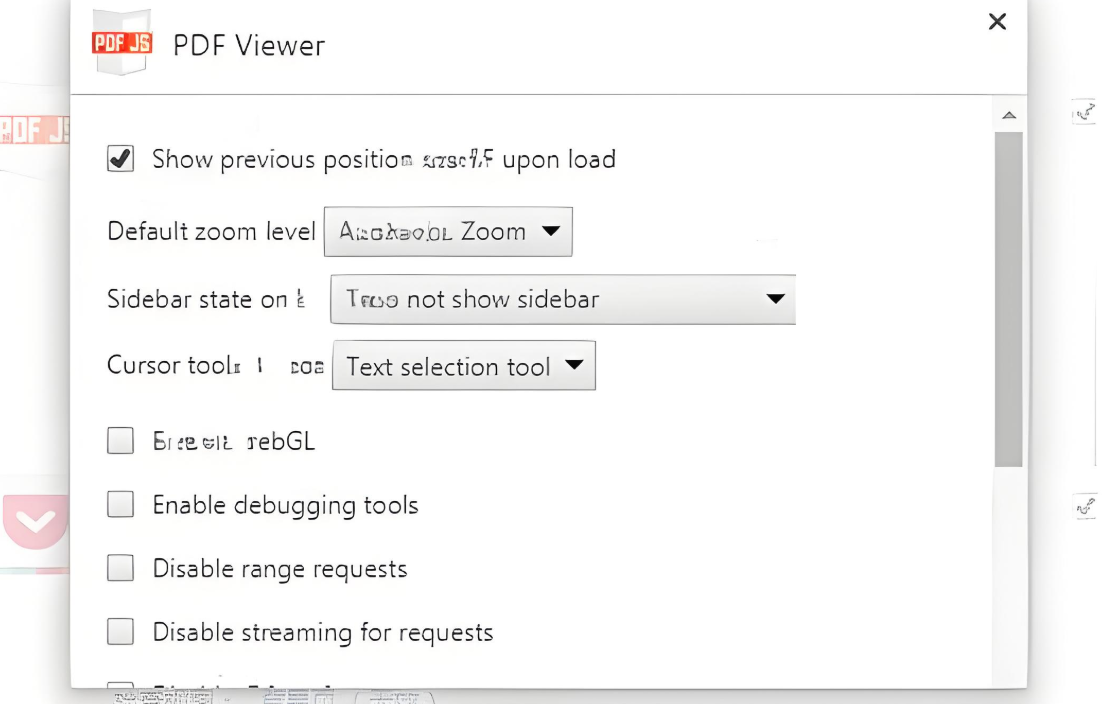
Task: Click the Default zoom level label
Action: (211, 232)
